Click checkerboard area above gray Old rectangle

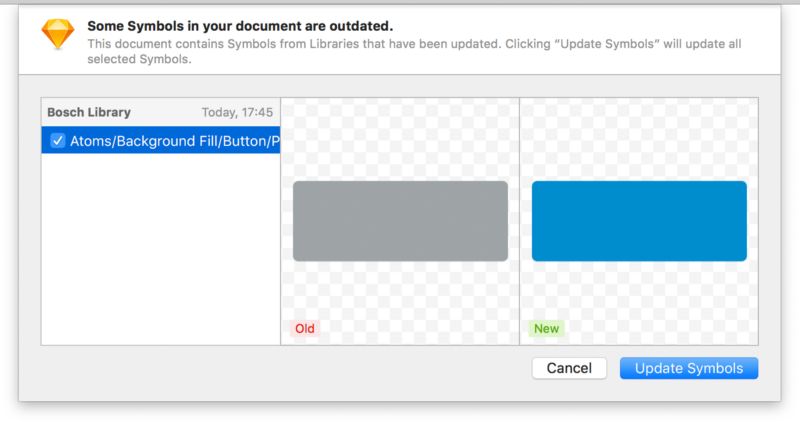click(x=401, y=139)
